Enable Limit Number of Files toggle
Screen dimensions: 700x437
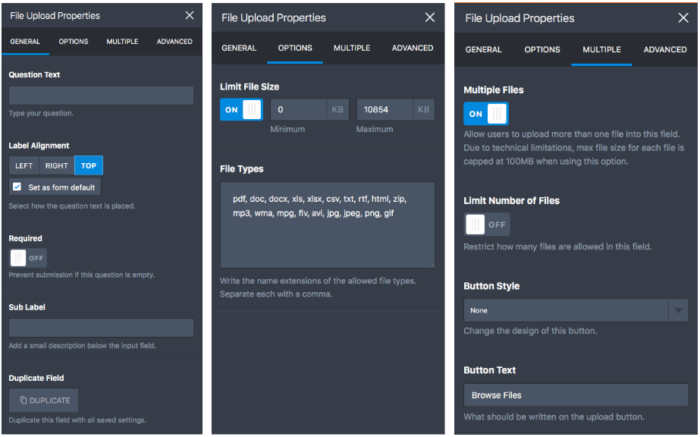click(486, 224)
